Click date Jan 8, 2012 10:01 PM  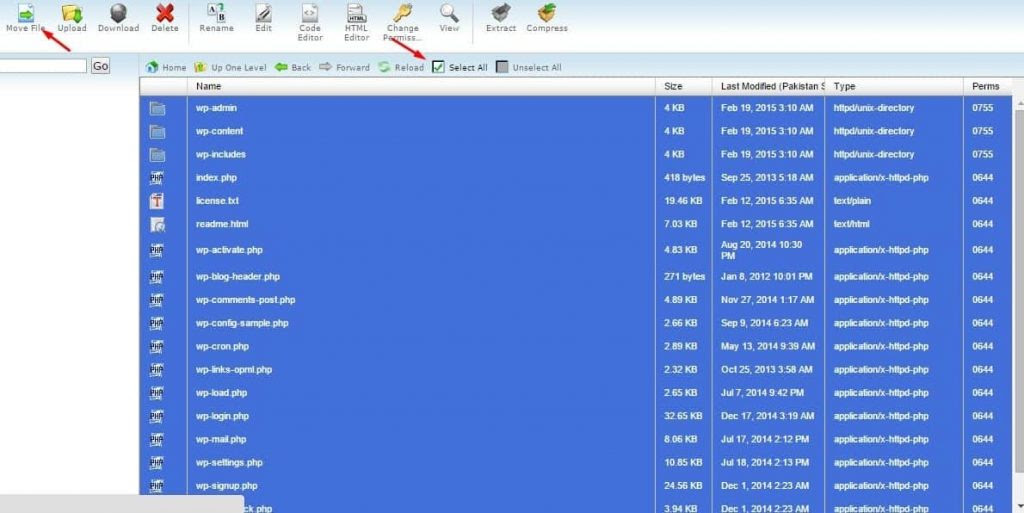pos(767,277)
